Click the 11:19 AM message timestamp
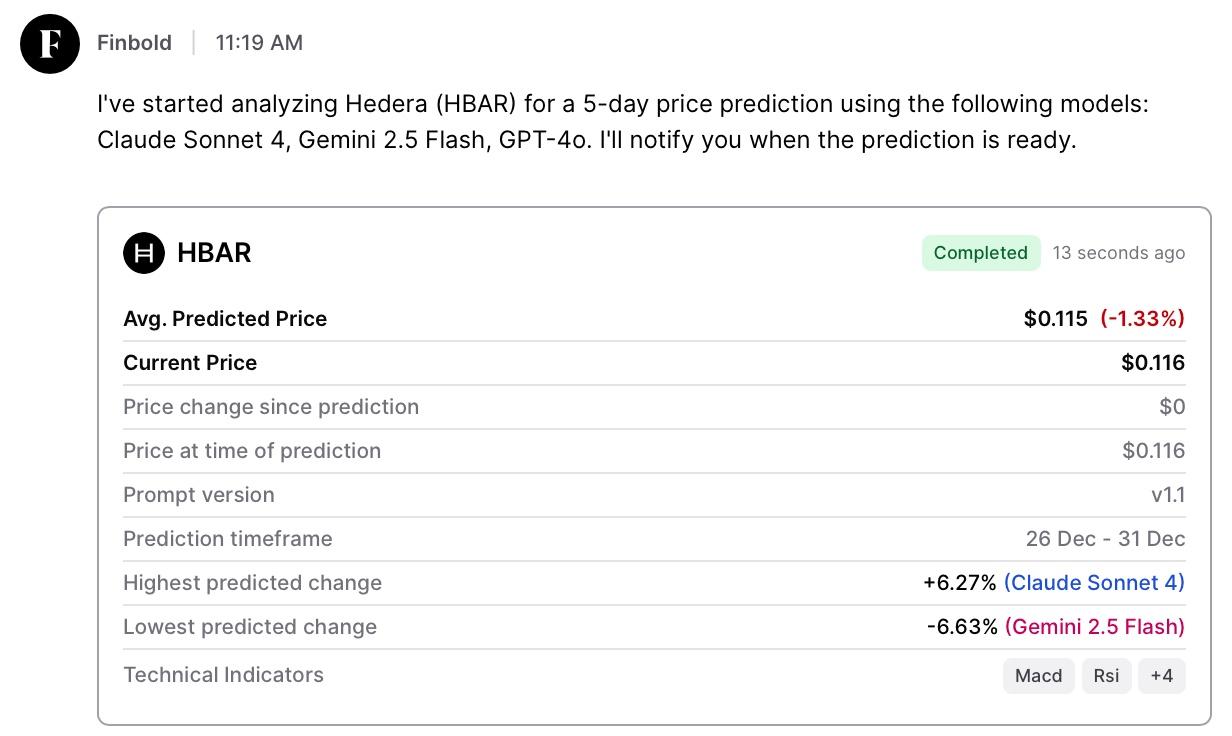Screen dimensions: 1232x736 (259, 43)
